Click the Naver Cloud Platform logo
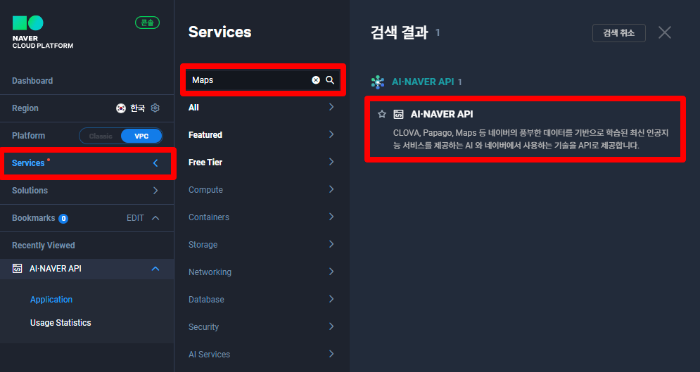The width and height of the screenshot is (700, 372). [x=42, y=32]
